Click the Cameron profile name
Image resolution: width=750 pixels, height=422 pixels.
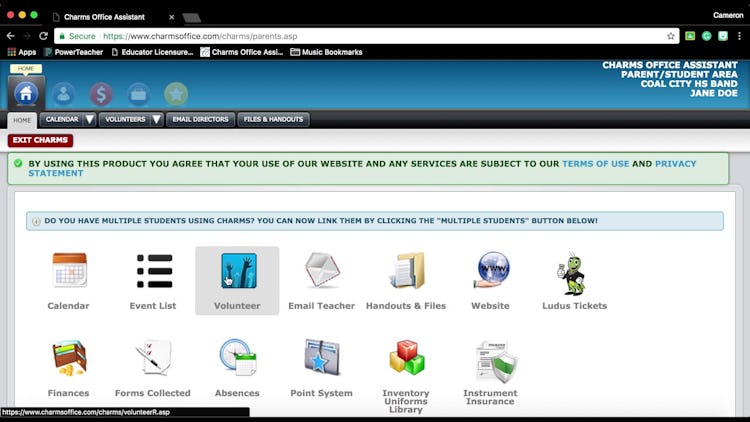point(728,15)
